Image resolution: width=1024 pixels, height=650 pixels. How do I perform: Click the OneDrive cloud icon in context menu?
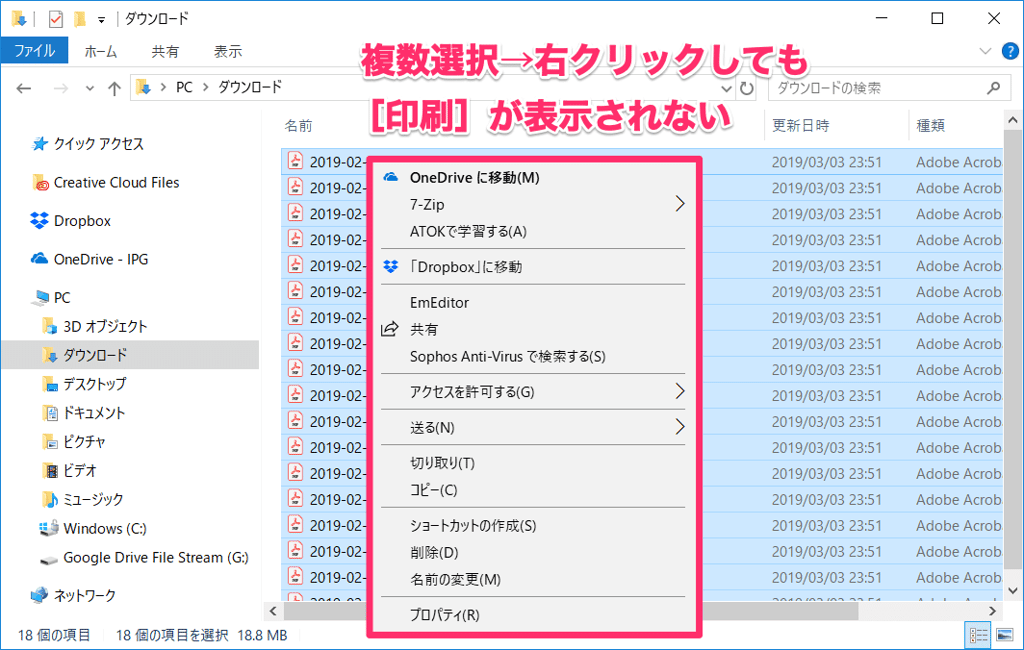pos(391,177)
